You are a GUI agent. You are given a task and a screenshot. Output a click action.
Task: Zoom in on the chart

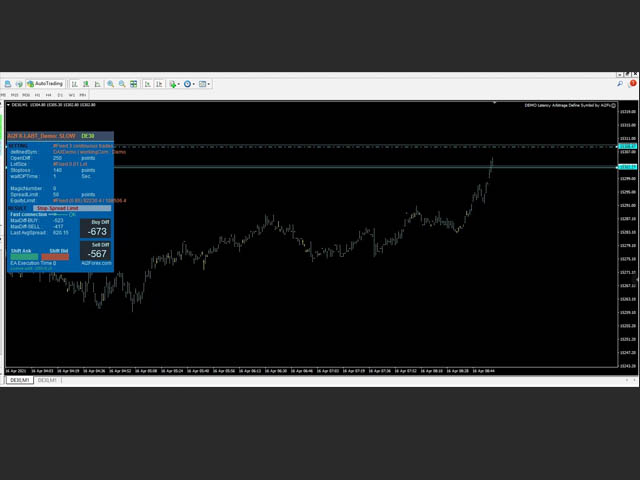(110, 84)
